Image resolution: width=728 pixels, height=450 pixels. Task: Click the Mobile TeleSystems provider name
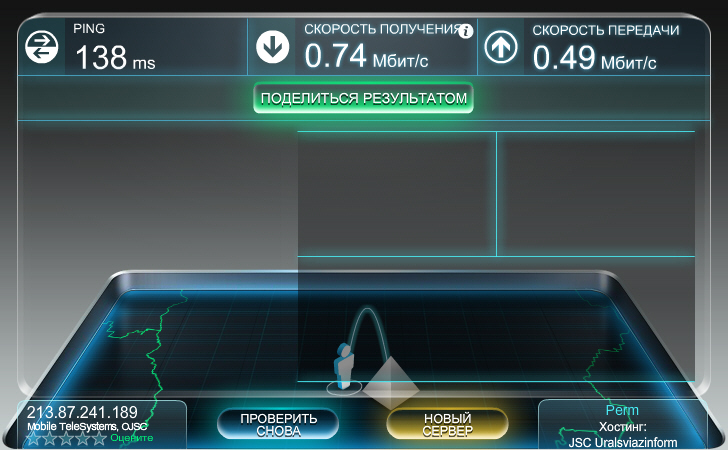[86, 427]
